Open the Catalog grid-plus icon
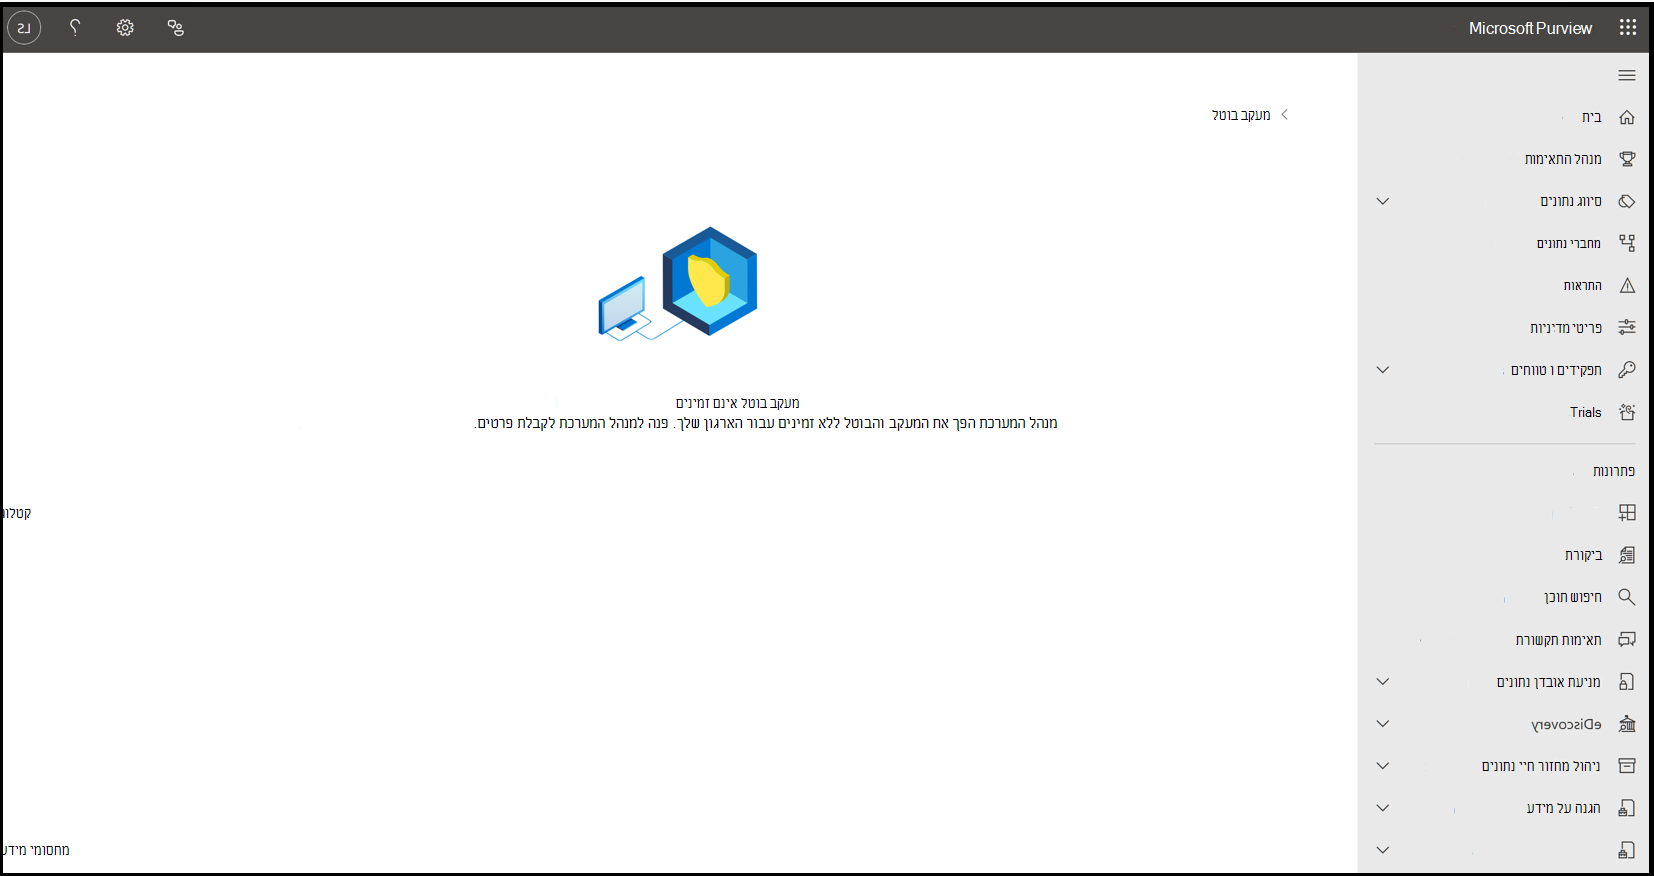Image resolution: width=1654 pixels, height=876 pixels. click(x=1627, y=513)
